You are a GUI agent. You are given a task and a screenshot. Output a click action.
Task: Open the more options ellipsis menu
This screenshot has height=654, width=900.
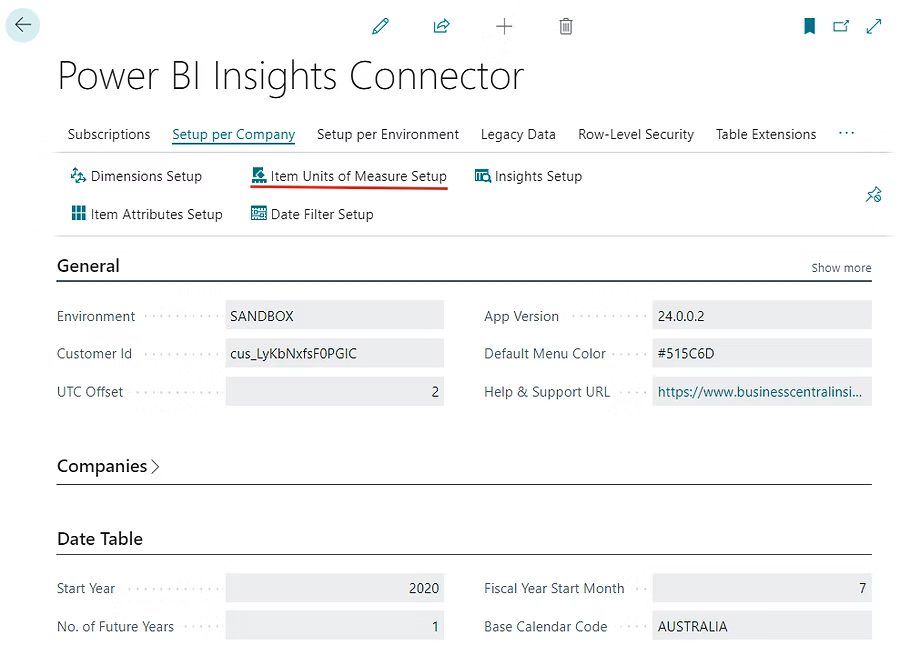(x=847, y=134)
